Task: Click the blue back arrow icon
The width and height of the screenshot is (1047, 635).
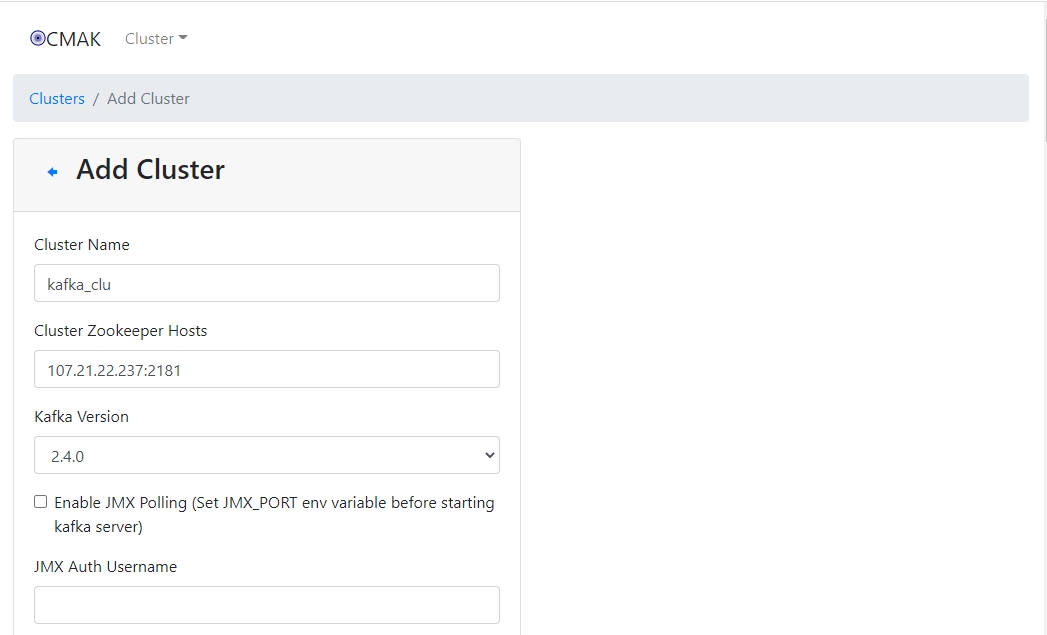Action: point(53,172)
